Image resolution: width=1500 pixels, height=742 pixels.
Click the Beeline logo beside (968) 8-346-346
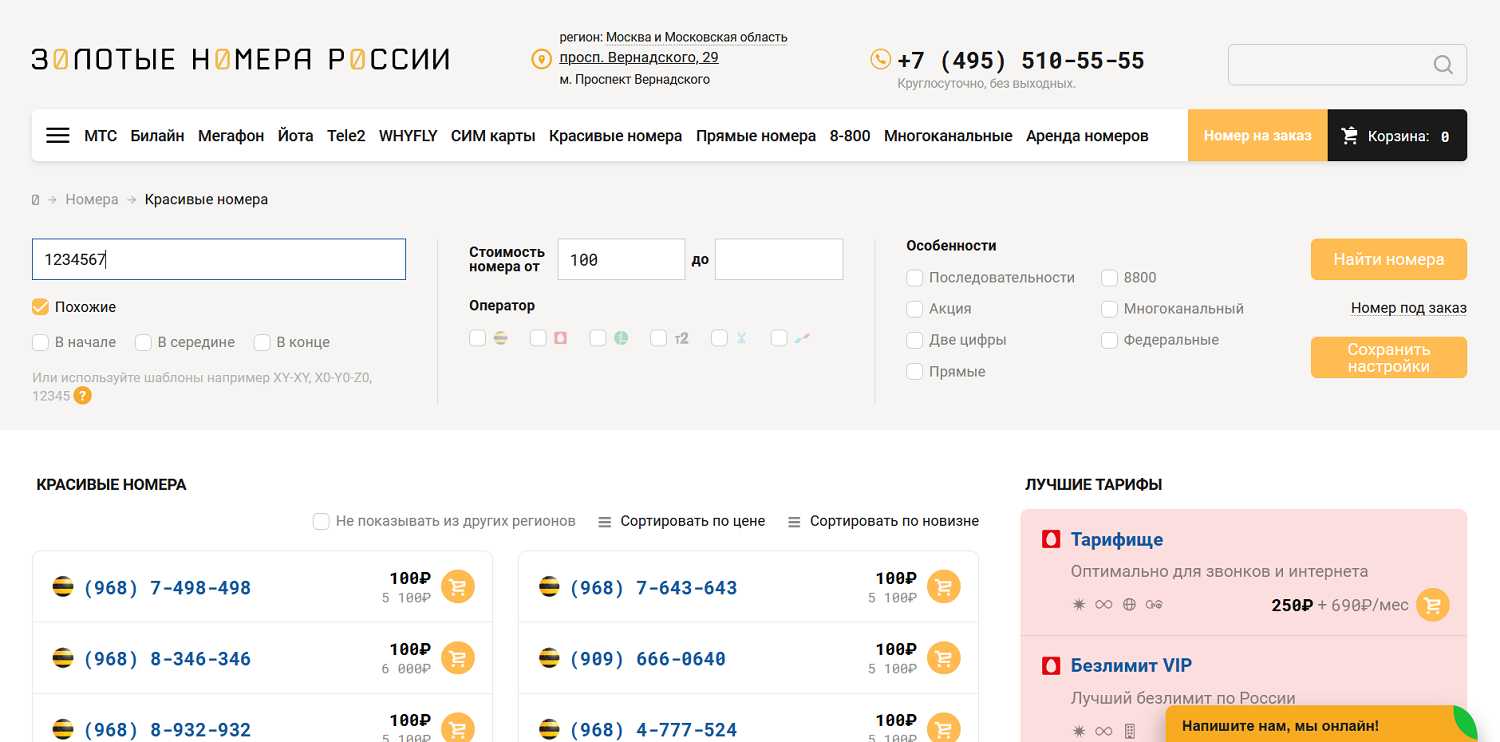[63, 658]
